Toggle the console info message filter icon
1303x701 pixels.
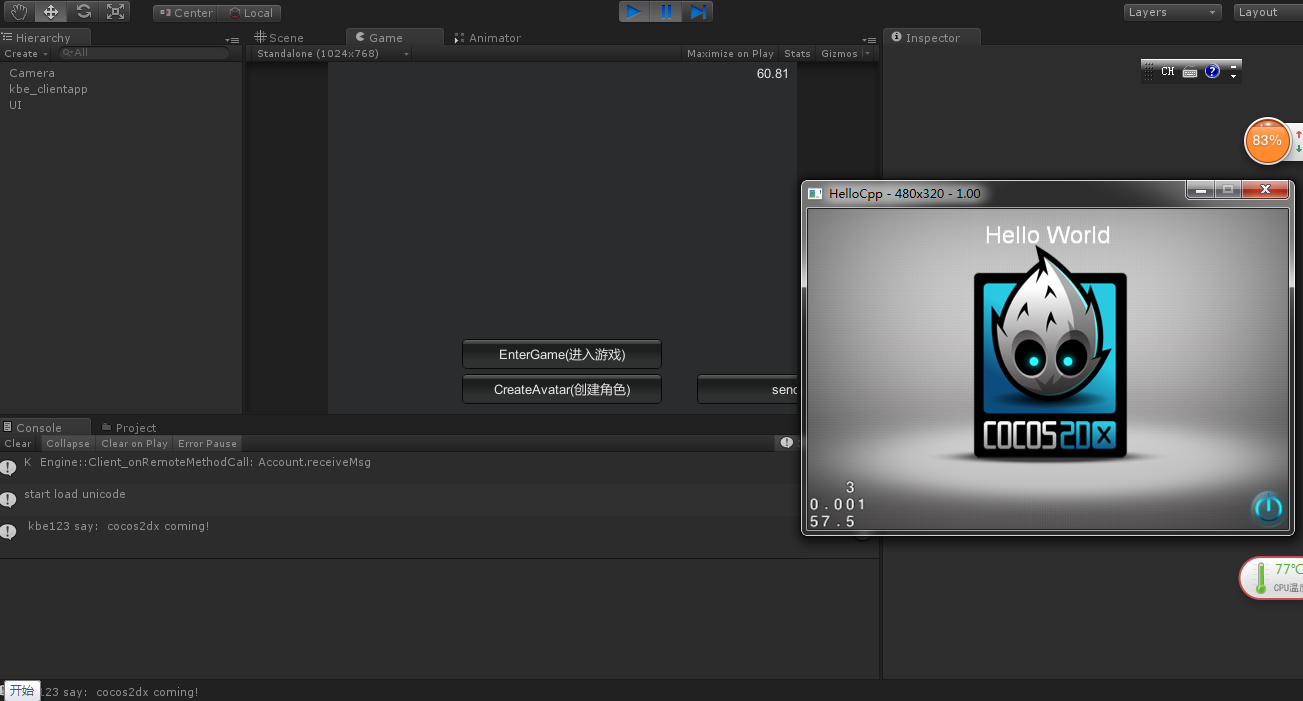(x=787, y=443)
